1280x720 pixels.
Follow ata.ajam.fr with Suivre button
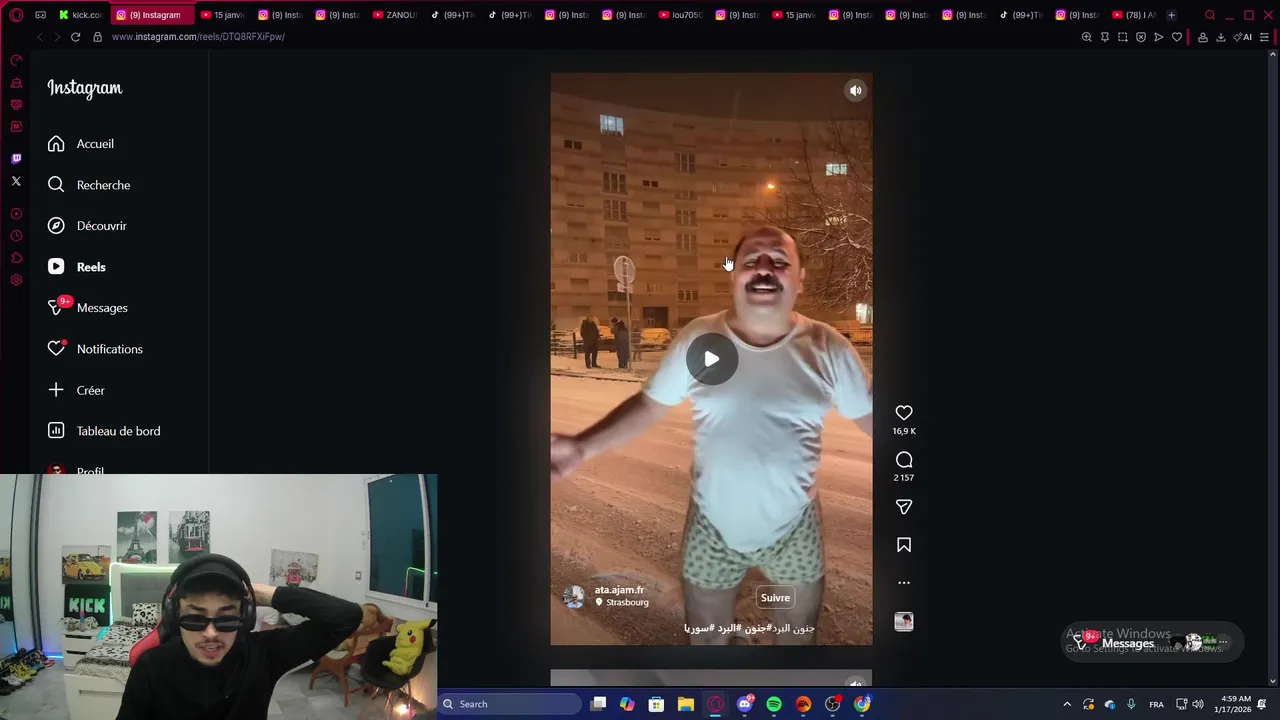(775, 598)
